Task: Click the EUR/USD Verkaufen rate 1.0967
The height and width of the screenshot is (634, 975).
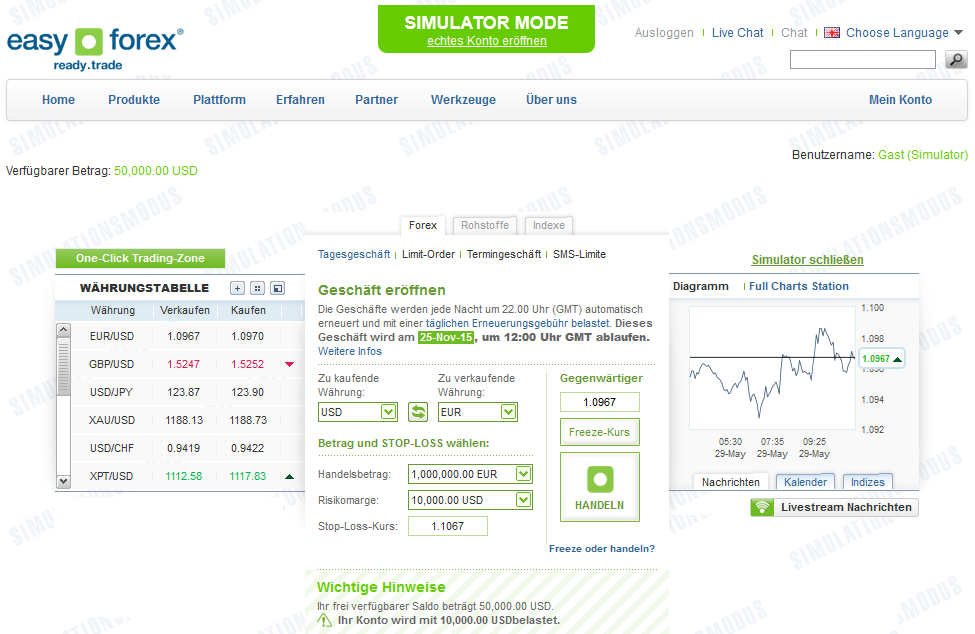Action: (183, 336)
